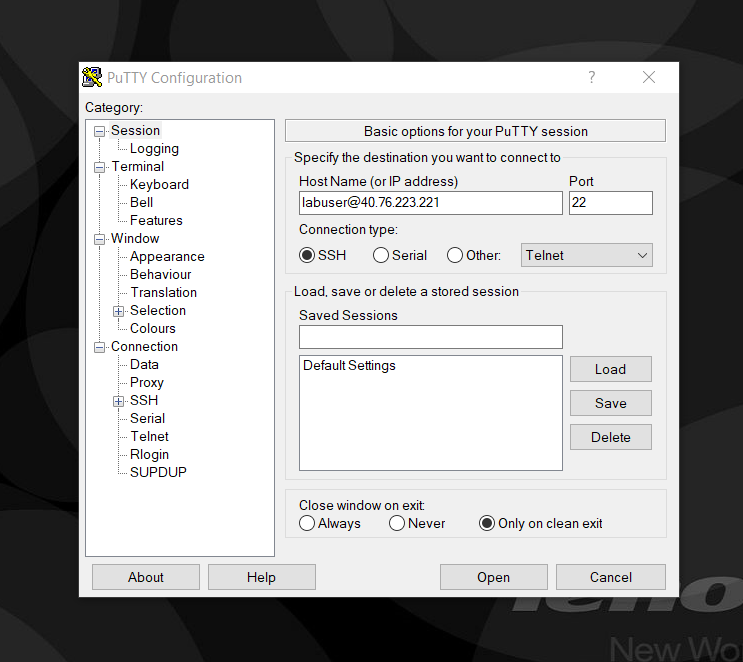Open the Bell settings category
743x662 pixels.
click(x=141, y=202)
